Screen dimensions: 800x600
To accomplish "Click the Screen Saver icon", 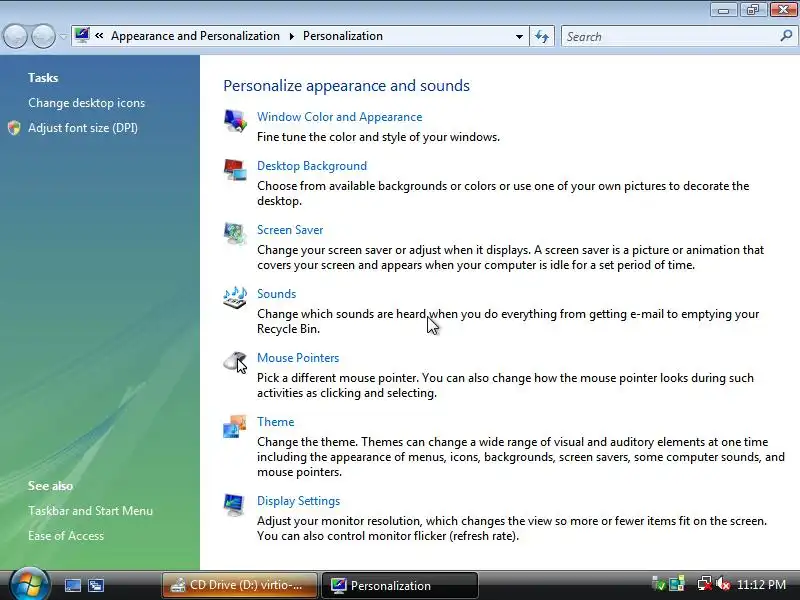I will (x=235, y=234).
